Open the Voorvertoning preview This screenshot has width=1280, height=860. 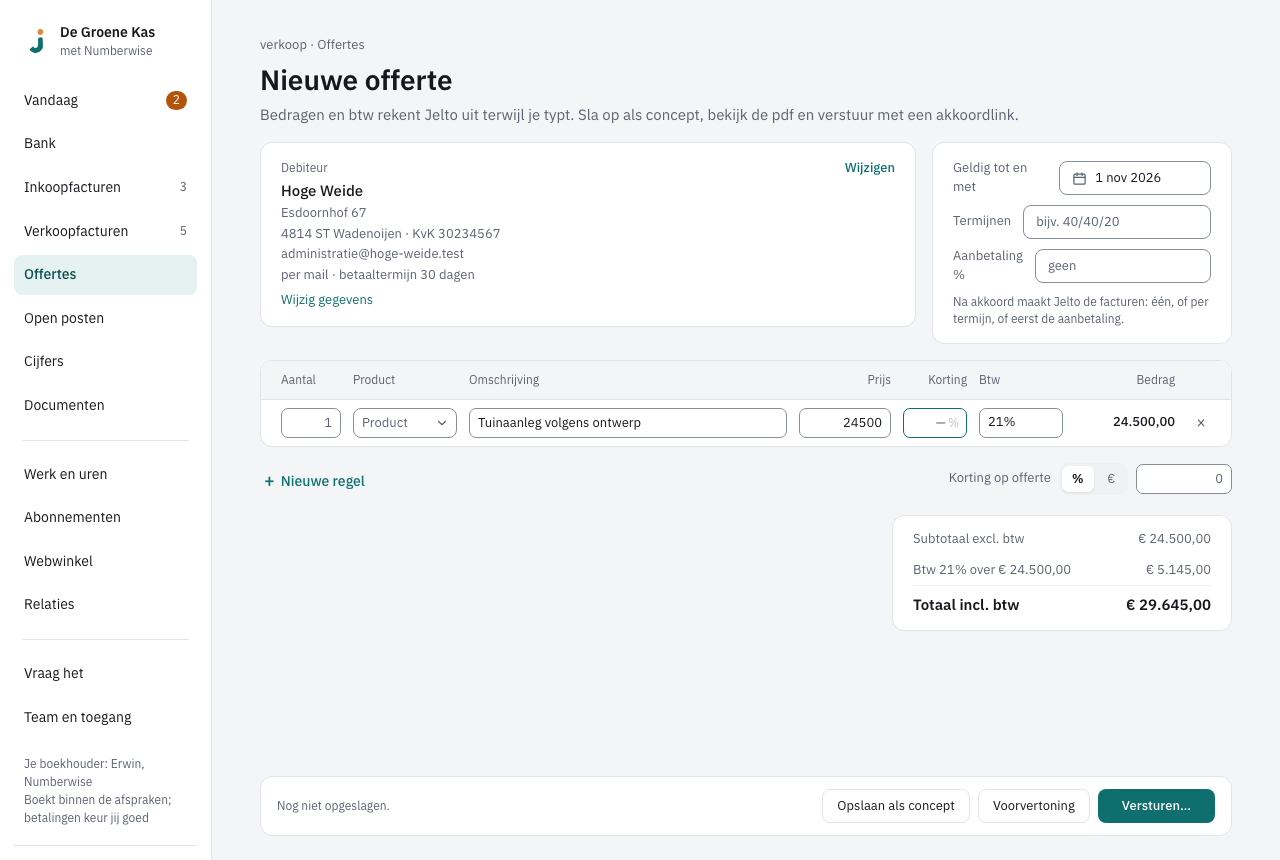coord(1034,806)
